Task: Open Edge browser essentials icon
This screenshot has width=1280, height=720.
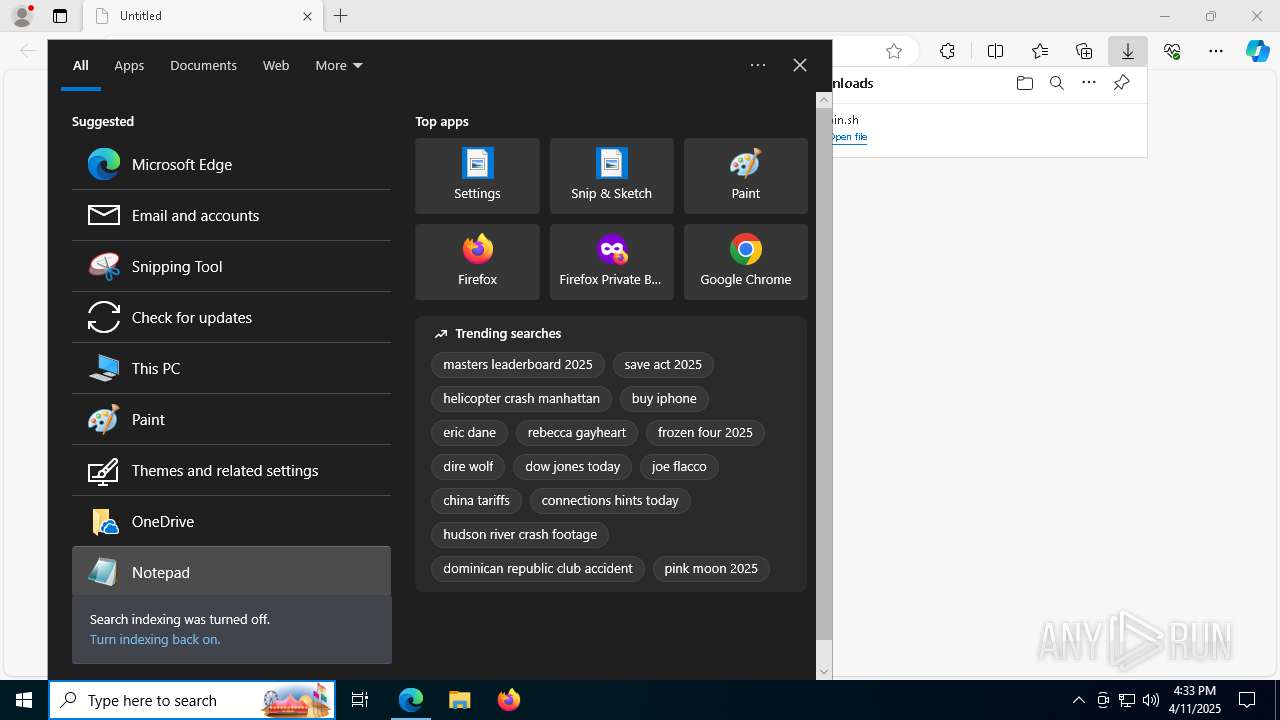Action: tap(1172, 51)
